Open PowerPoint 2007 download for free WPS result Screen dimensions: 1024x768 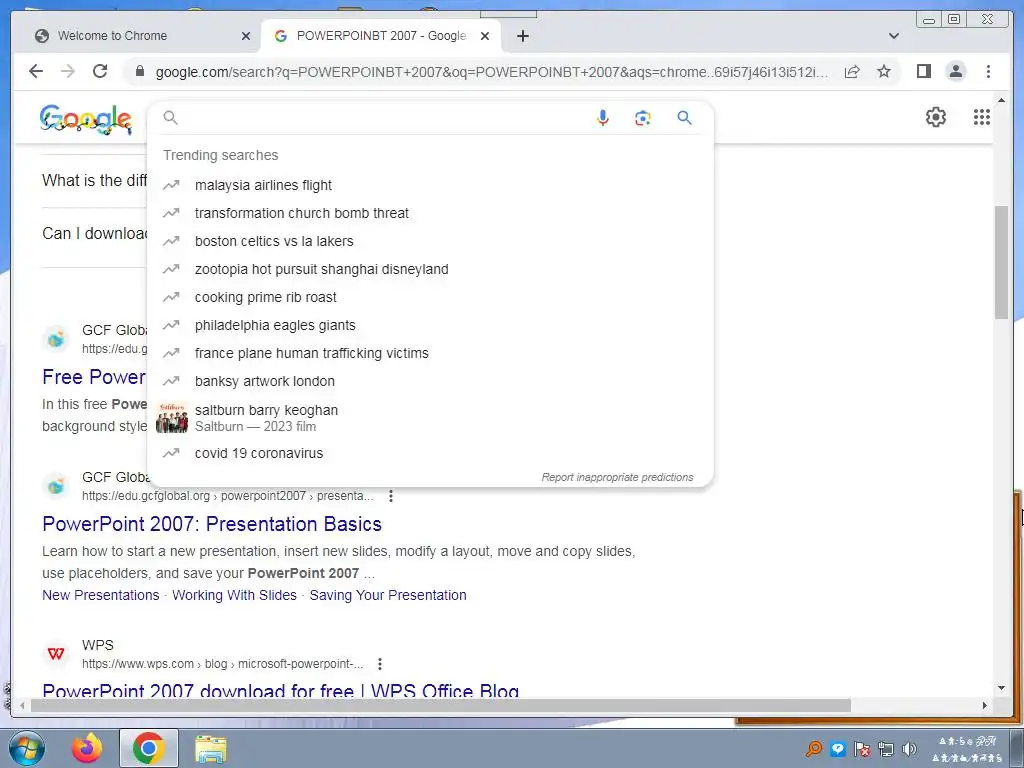[281, 690]
